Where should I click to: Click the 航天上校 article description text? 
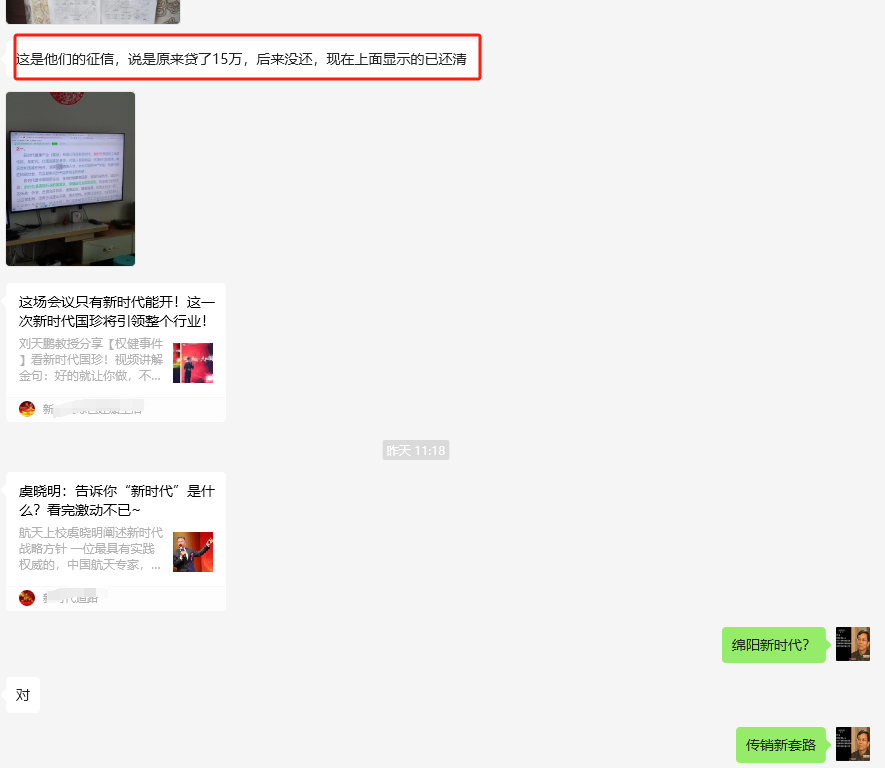pyautogui.click(x=91, y=549)
